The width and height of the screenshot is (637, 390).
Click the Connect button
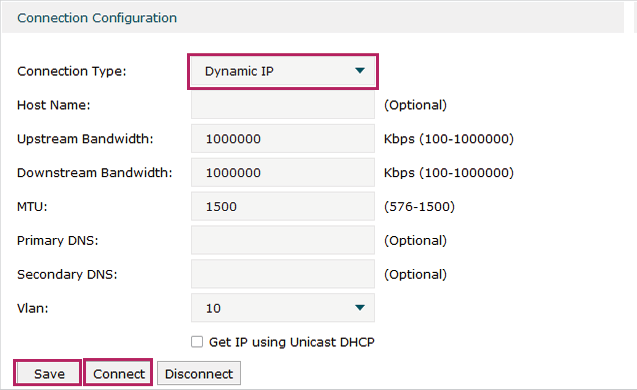(x=118, y=373)
